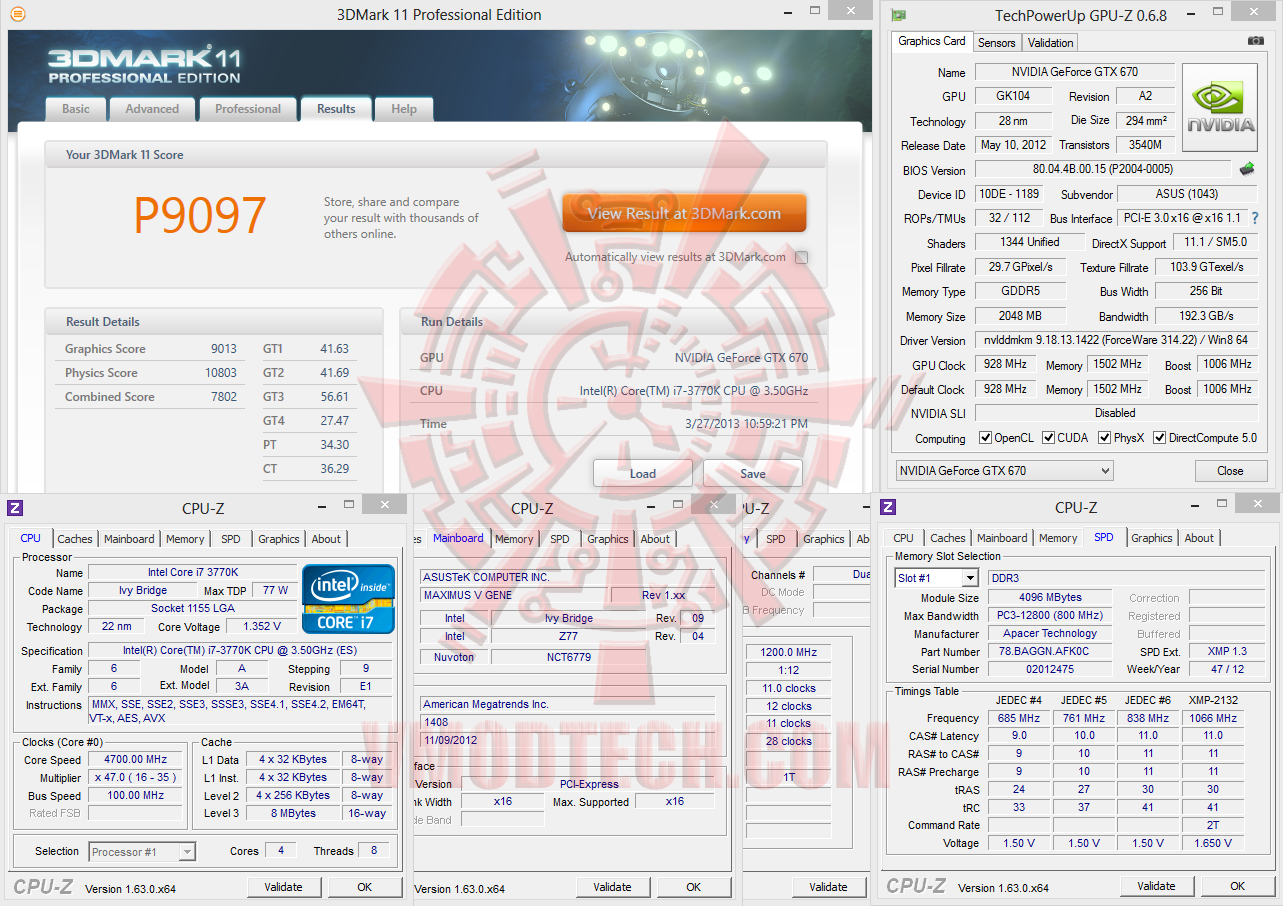1283x906 pixels.
Task: Open the Professional tab in 3DMark 11
Action: (248, 109)
